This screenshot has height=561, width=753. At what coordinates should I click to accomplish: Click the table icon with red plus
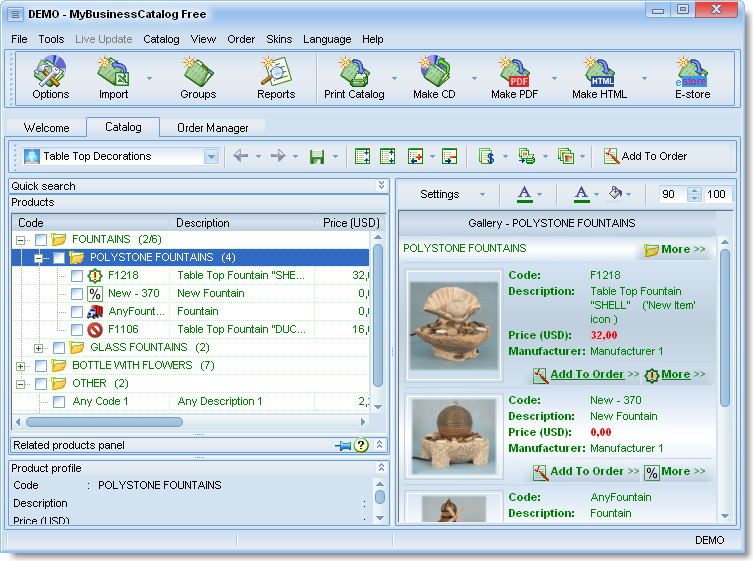(x=415, y=156)
